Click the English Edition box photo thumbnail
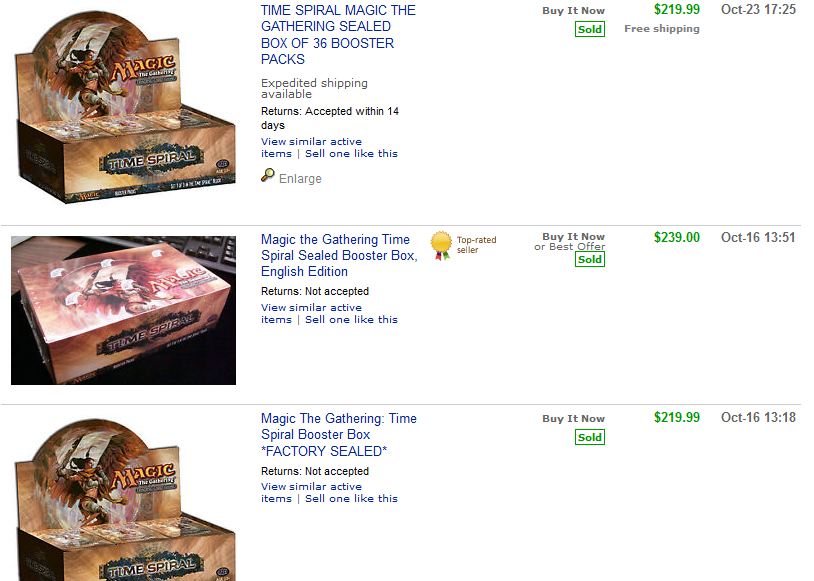The width and height of the screenshot is (814, 581). click(x=124, y=310)
